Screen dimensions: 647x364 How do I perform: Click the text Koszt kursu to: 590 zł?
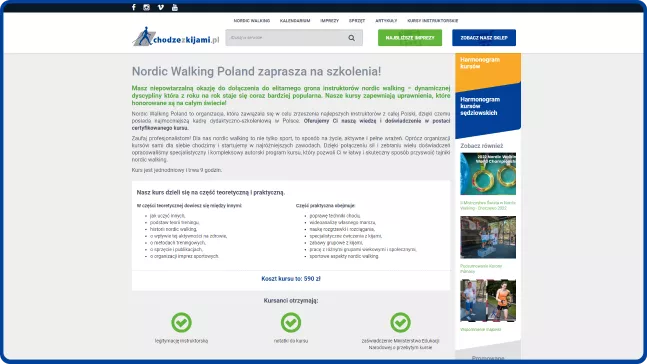tap(291, 279)
